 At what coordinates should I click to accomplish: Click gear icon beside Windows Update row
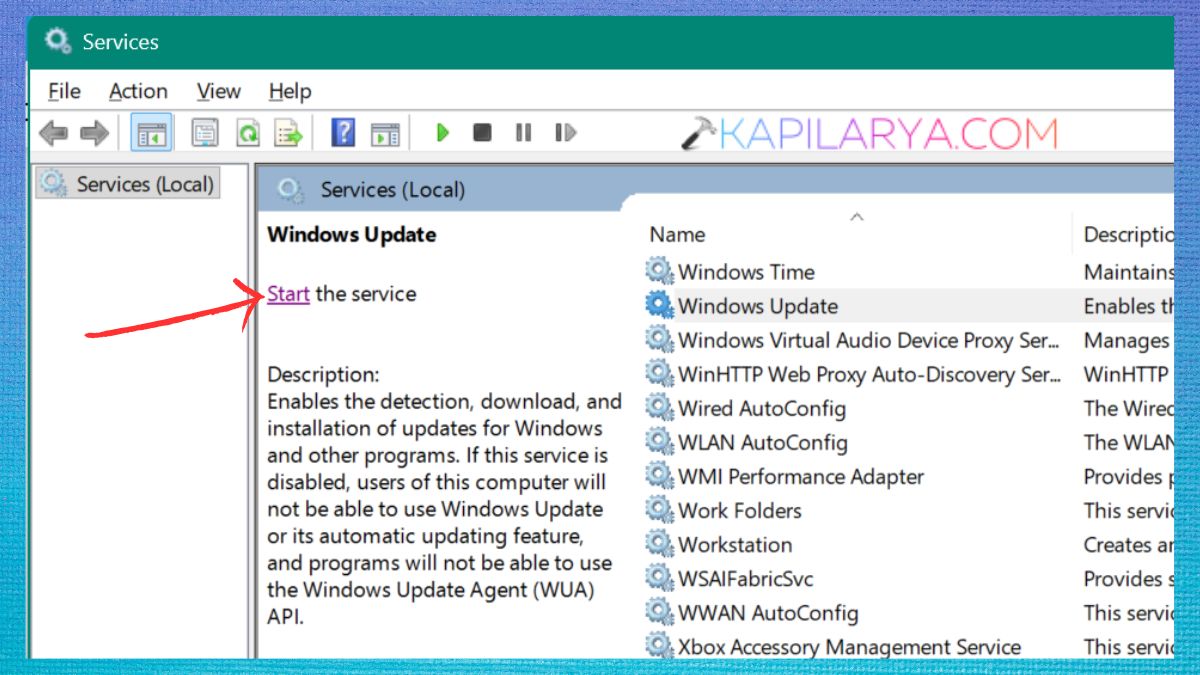click(660, 305)
